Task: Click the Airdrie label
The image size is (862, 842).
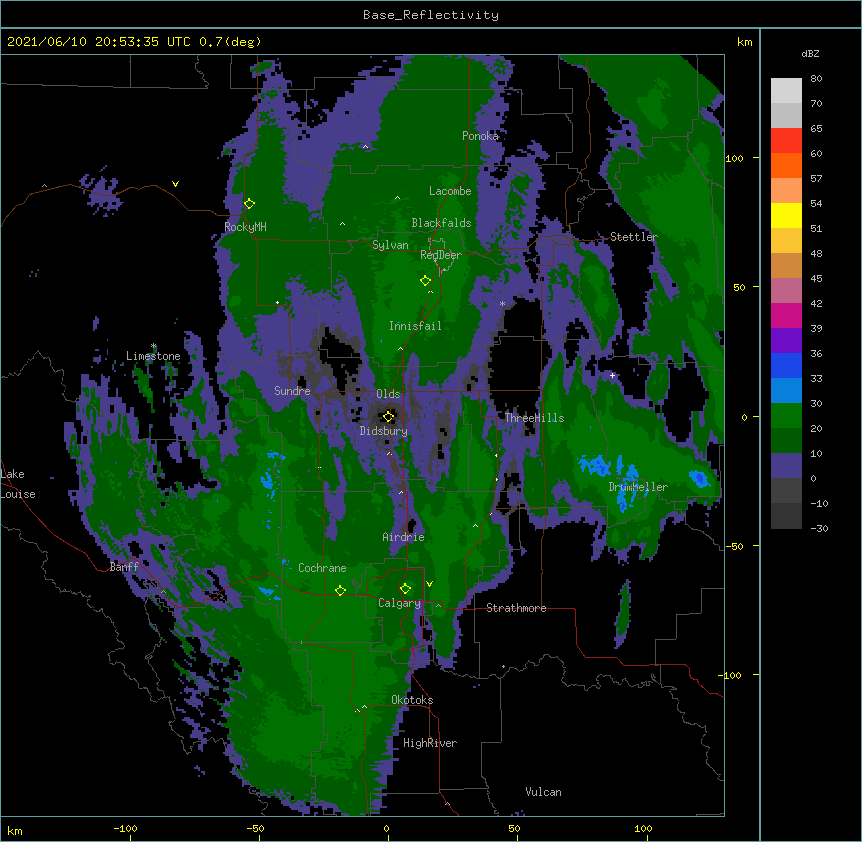Action: point(404,537)
